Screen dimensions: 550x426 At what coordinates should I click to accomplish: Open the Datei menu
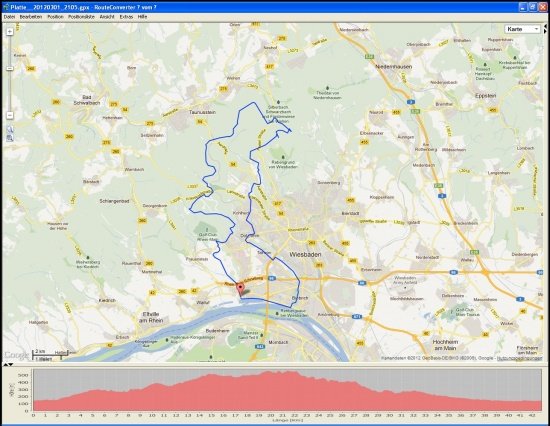click(x=9, y=17)
